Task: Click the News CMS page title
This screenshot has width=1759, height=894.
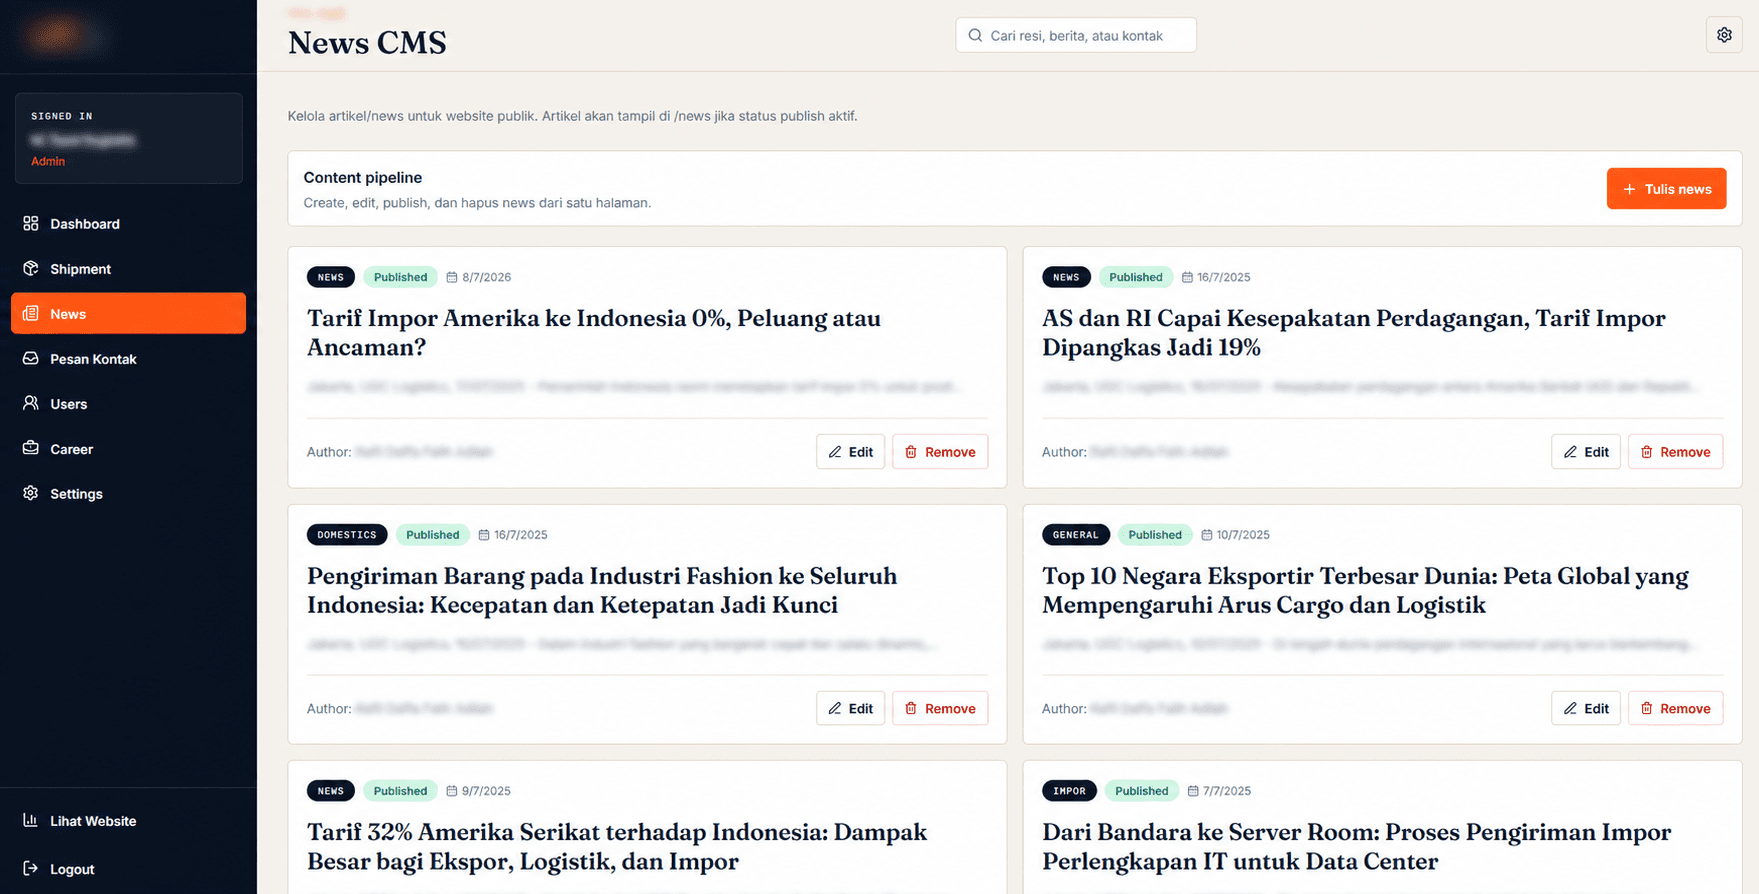Action: pyautogui.click(x=367, y=43)
